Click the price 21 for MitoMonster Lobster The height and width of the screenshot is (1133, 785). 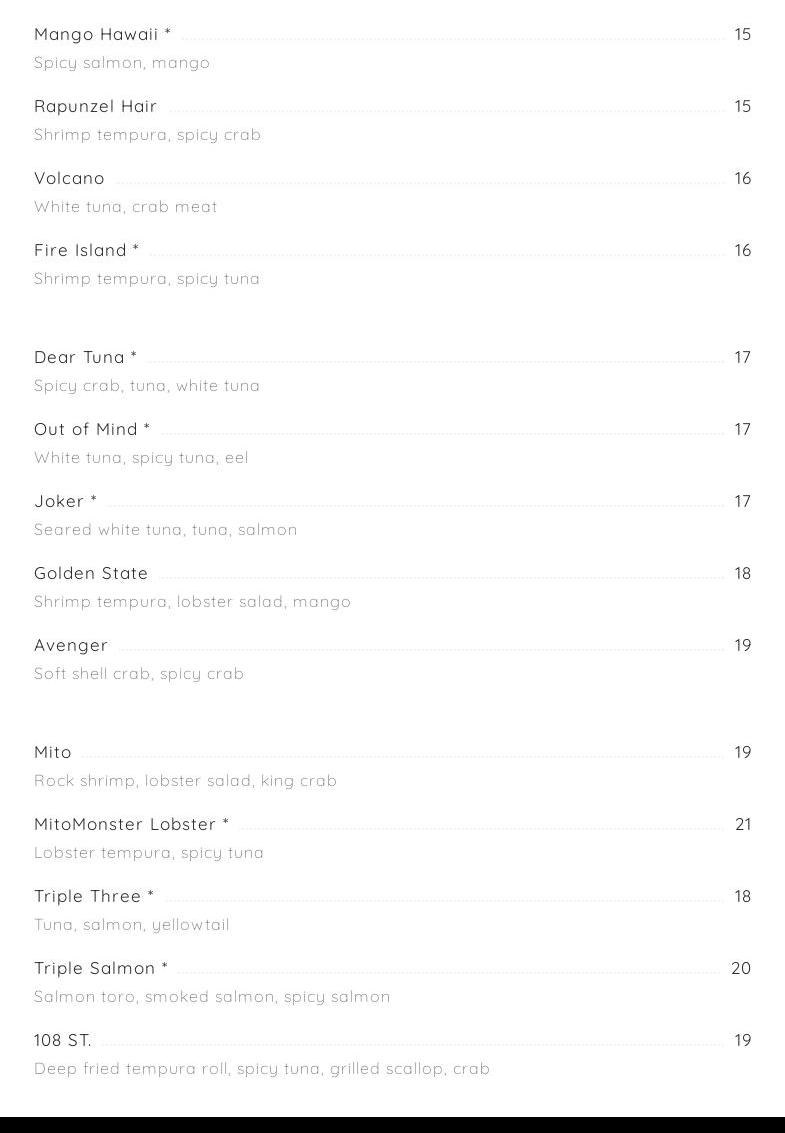click(743, 824)
